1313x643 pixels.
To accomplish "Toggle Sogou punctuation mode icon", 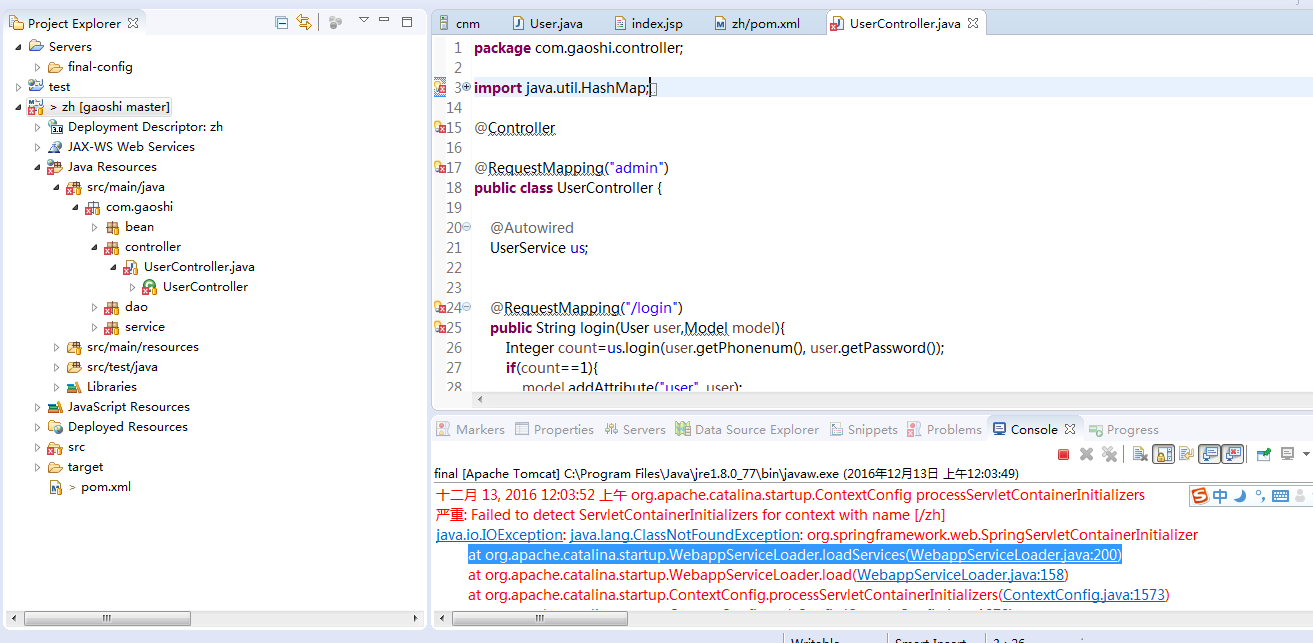I will [x=1260, y=494].
